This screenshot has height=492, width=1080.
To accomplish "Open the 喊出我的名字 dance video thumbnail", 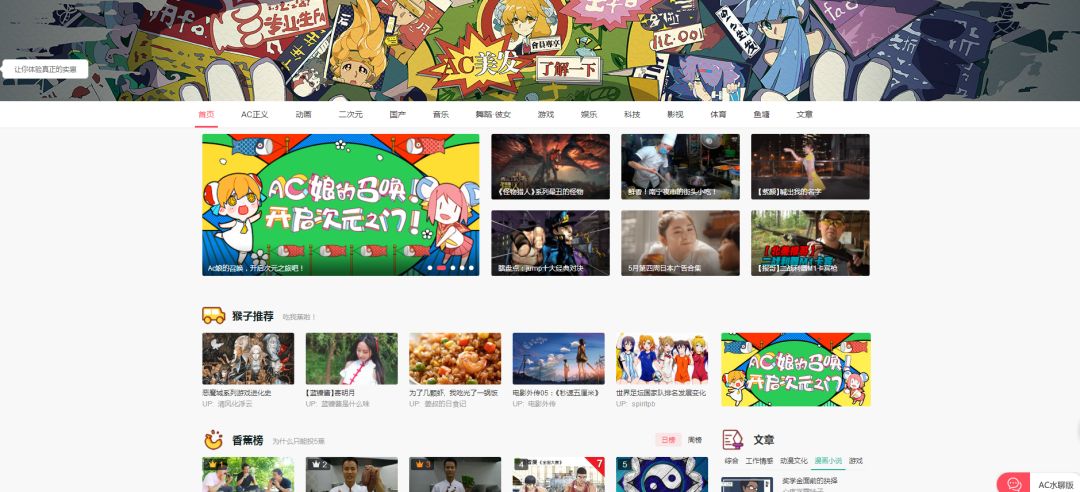I will (810, 167).
